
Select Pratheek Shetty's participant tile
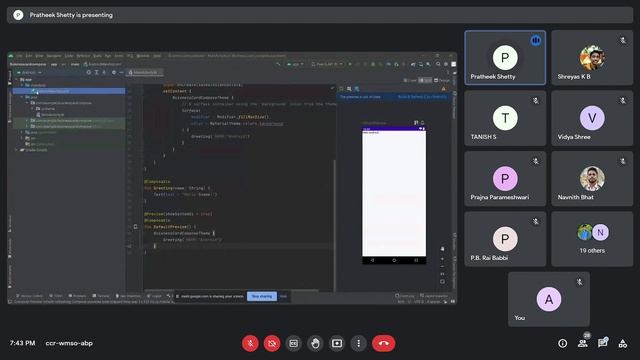click(505, 58)
